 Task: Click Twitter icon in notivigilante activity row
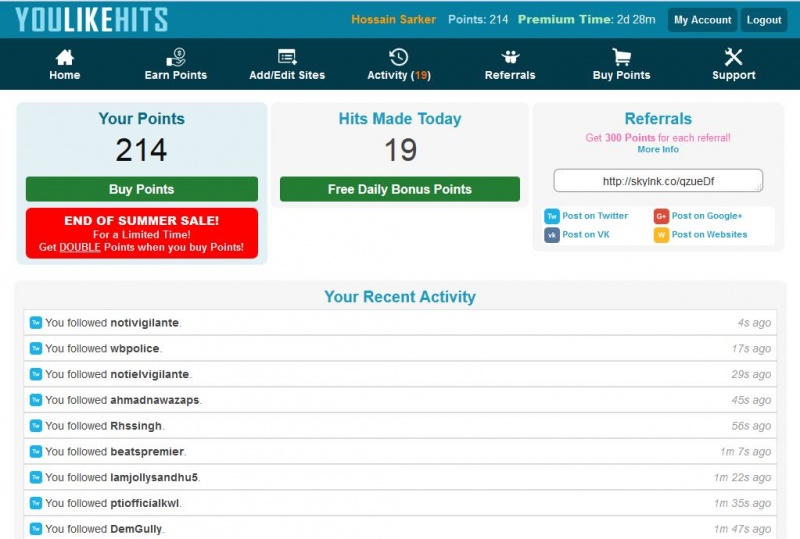36,323
